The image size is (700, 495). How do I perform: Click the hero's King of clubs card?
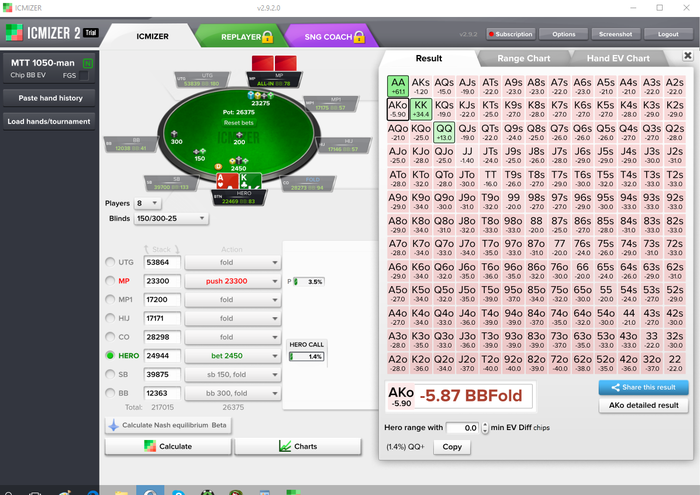[250, 182]
